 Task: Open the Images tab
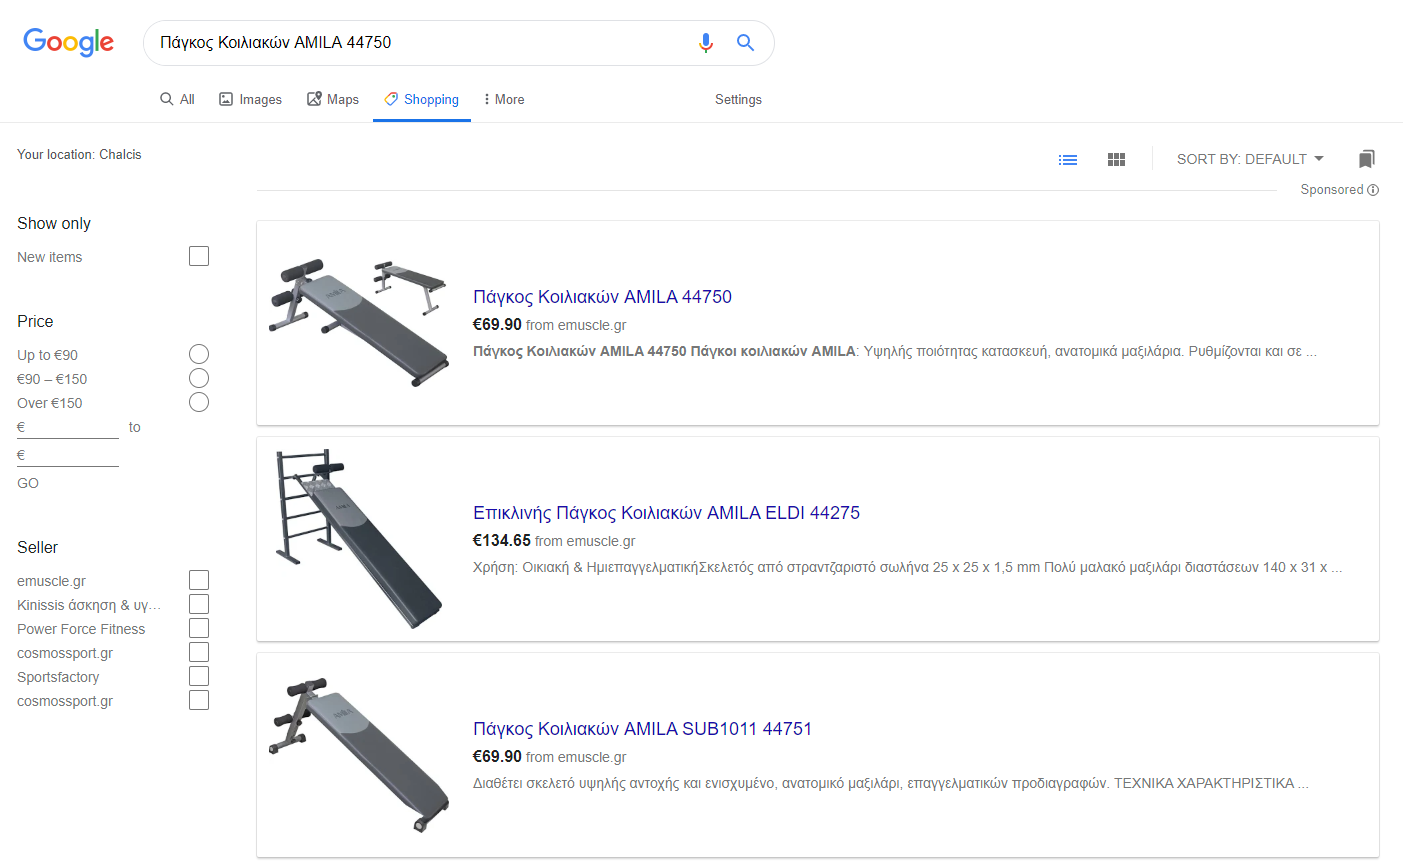click(x=250, y=99)
